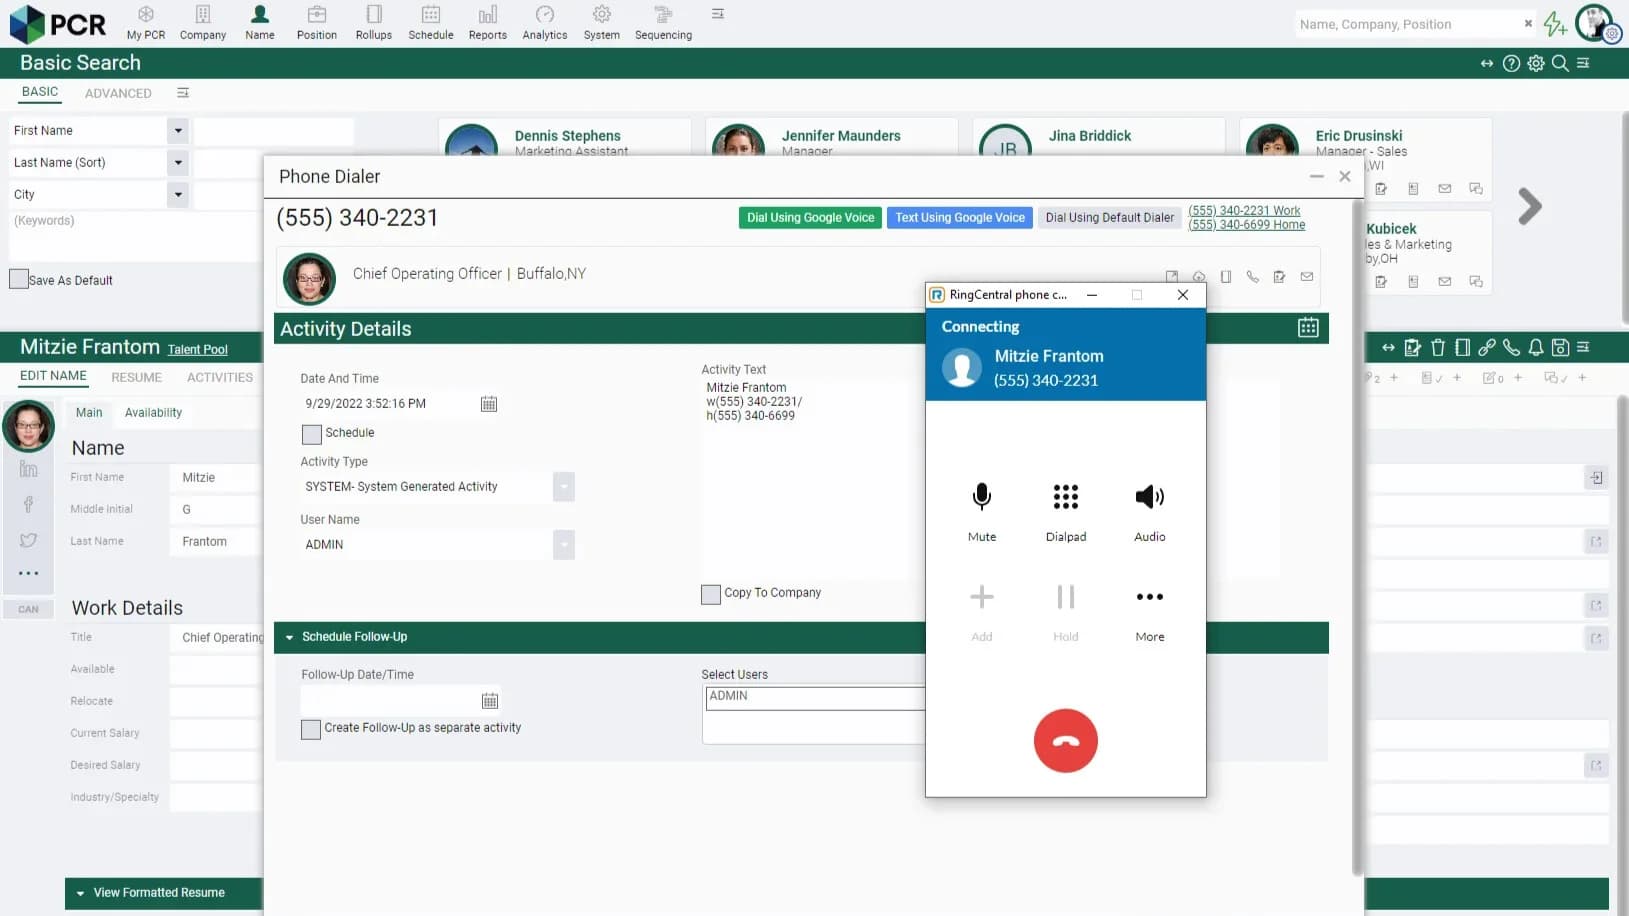
Task: Open the help icon in Basic Search bar
Action: (x=1512, y=63)
